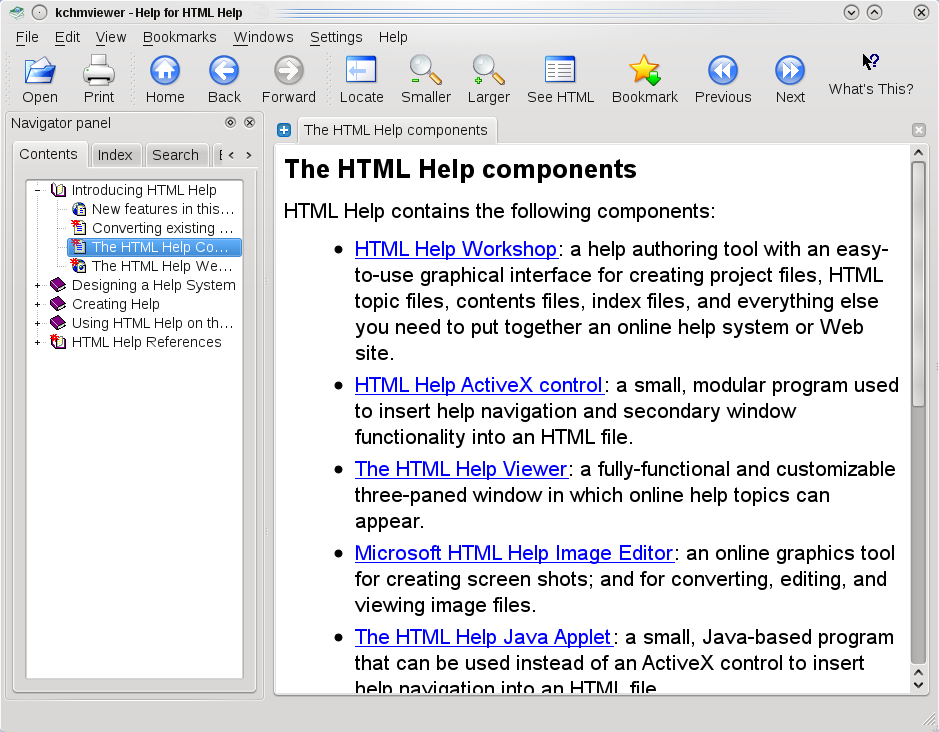Collapse the Introducing HTML Help node
Image resolution: width=939 pixels, height=732 pixels.
coord(37,190)
